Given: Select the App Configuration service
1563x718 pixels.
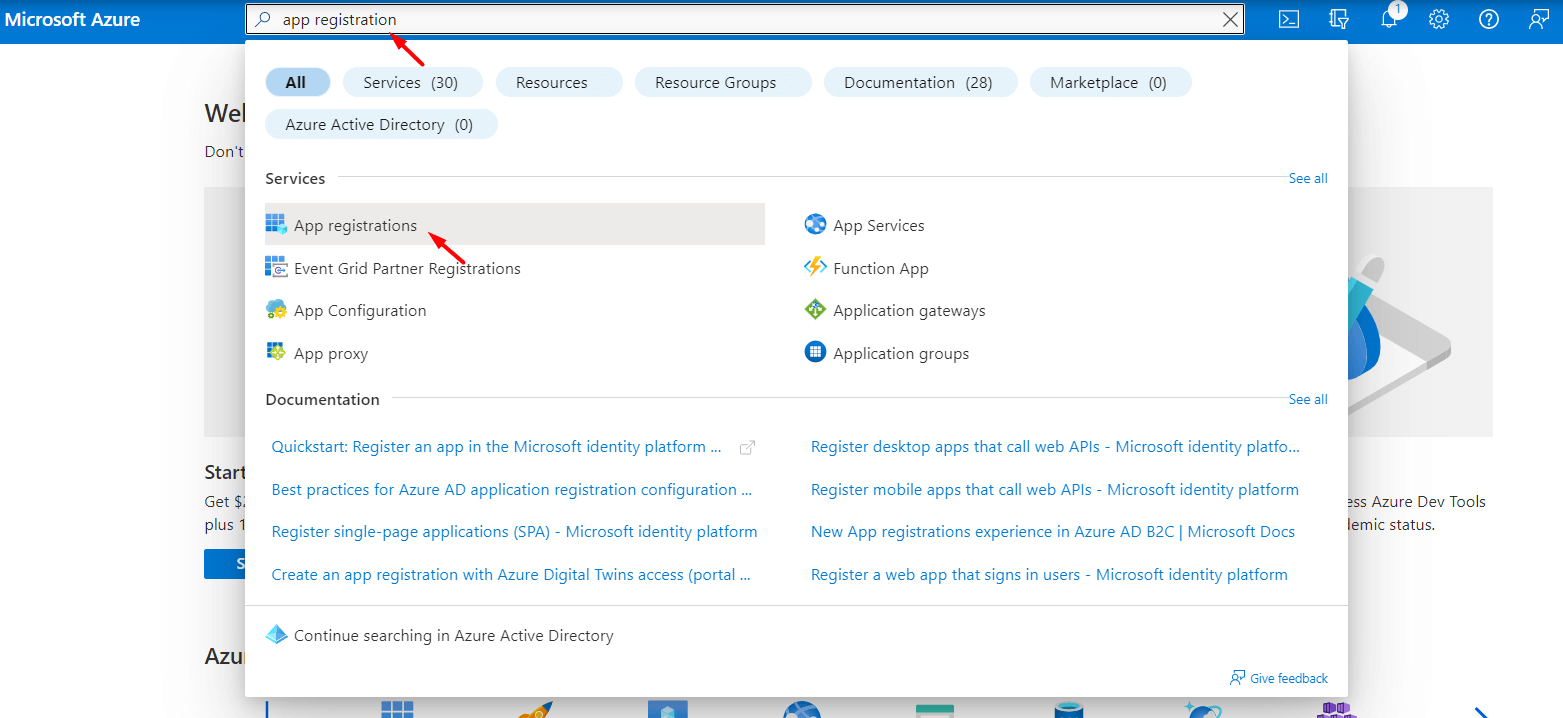Looking at the screenshot, I should 359,310.
